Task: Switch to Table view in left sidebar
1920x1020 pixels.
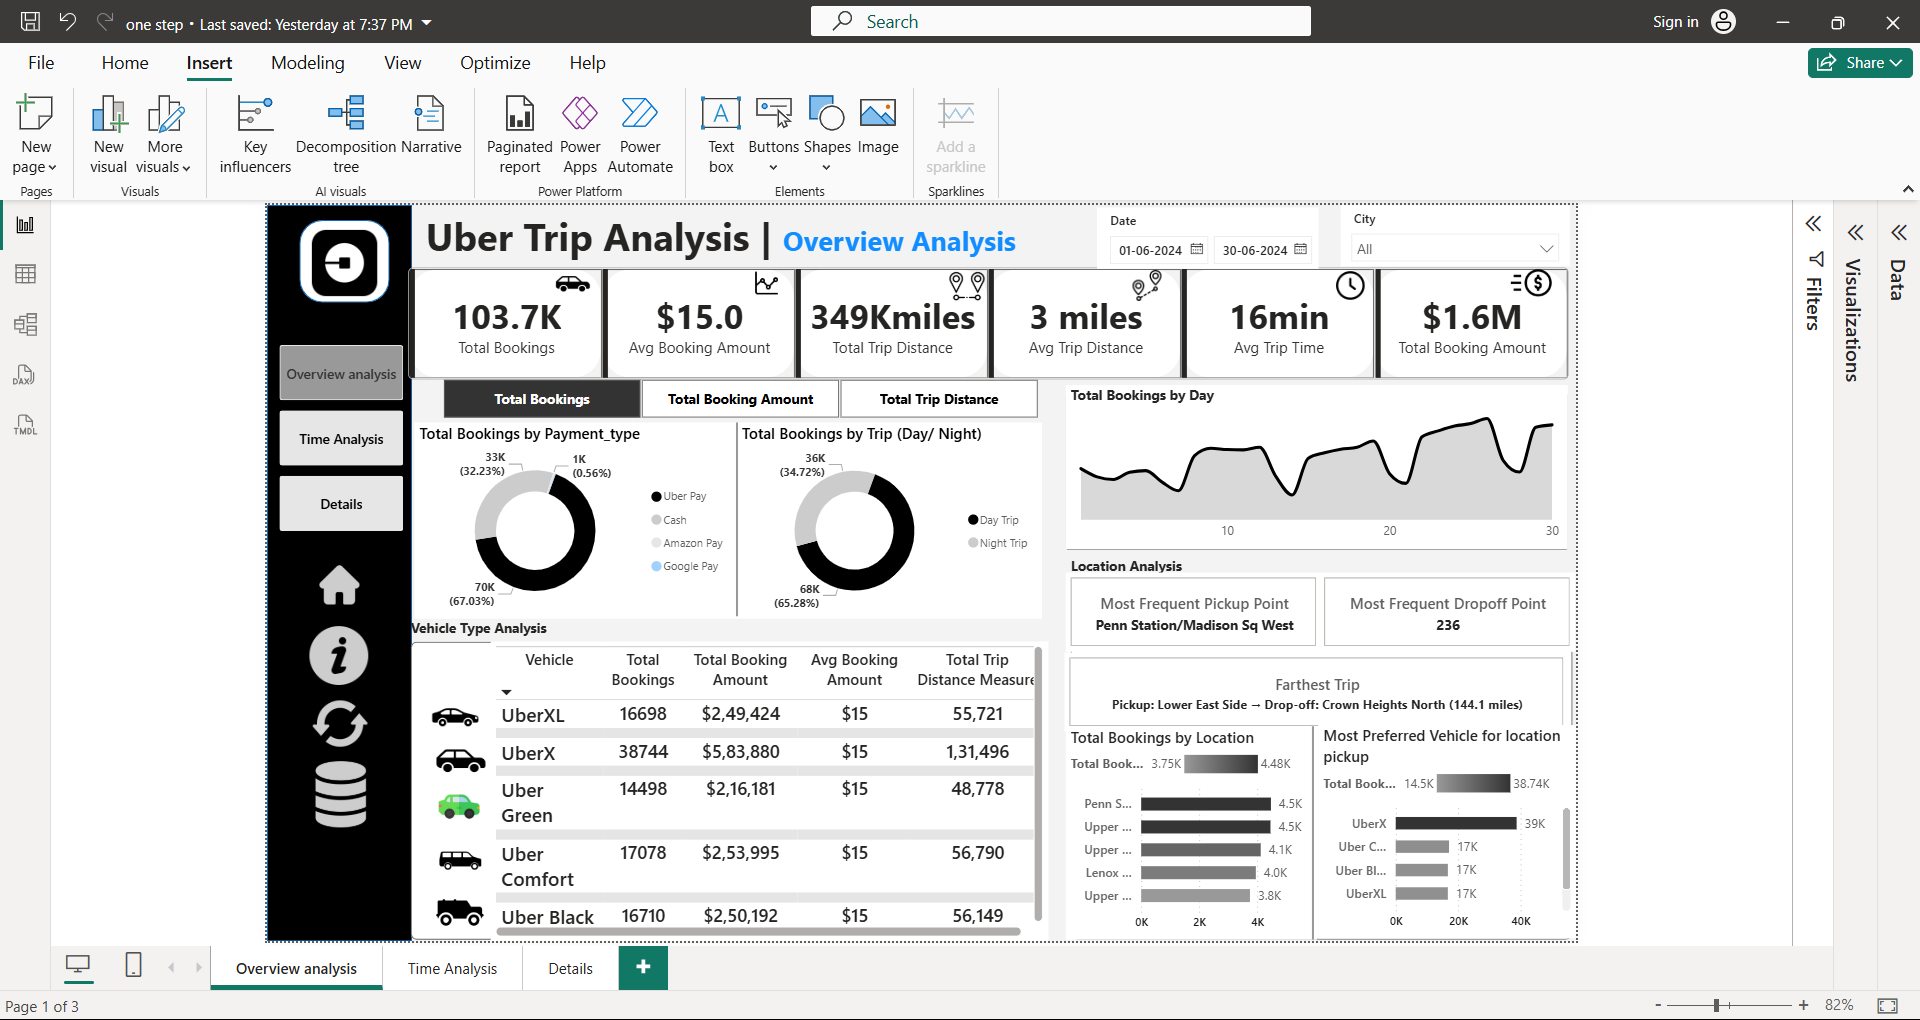Action: 26,274
